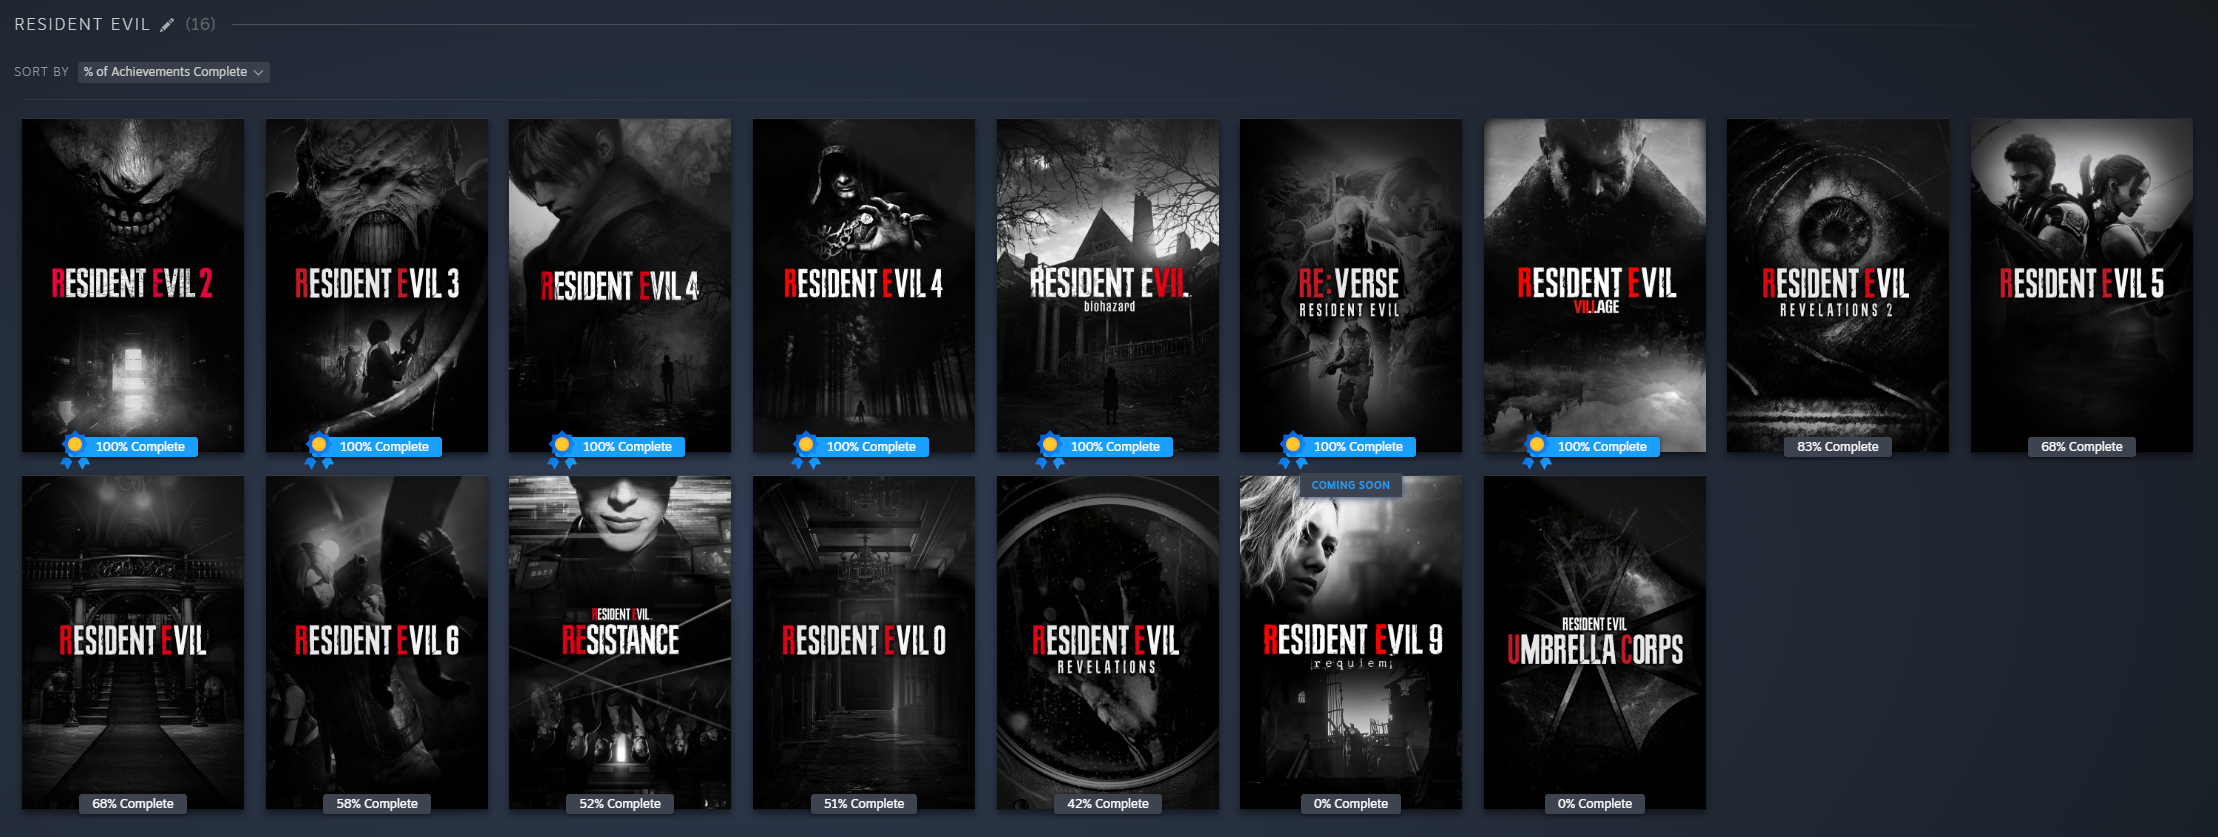Click '100% Complete' on Leon's Resident Evil 4

tap(628, 447)
